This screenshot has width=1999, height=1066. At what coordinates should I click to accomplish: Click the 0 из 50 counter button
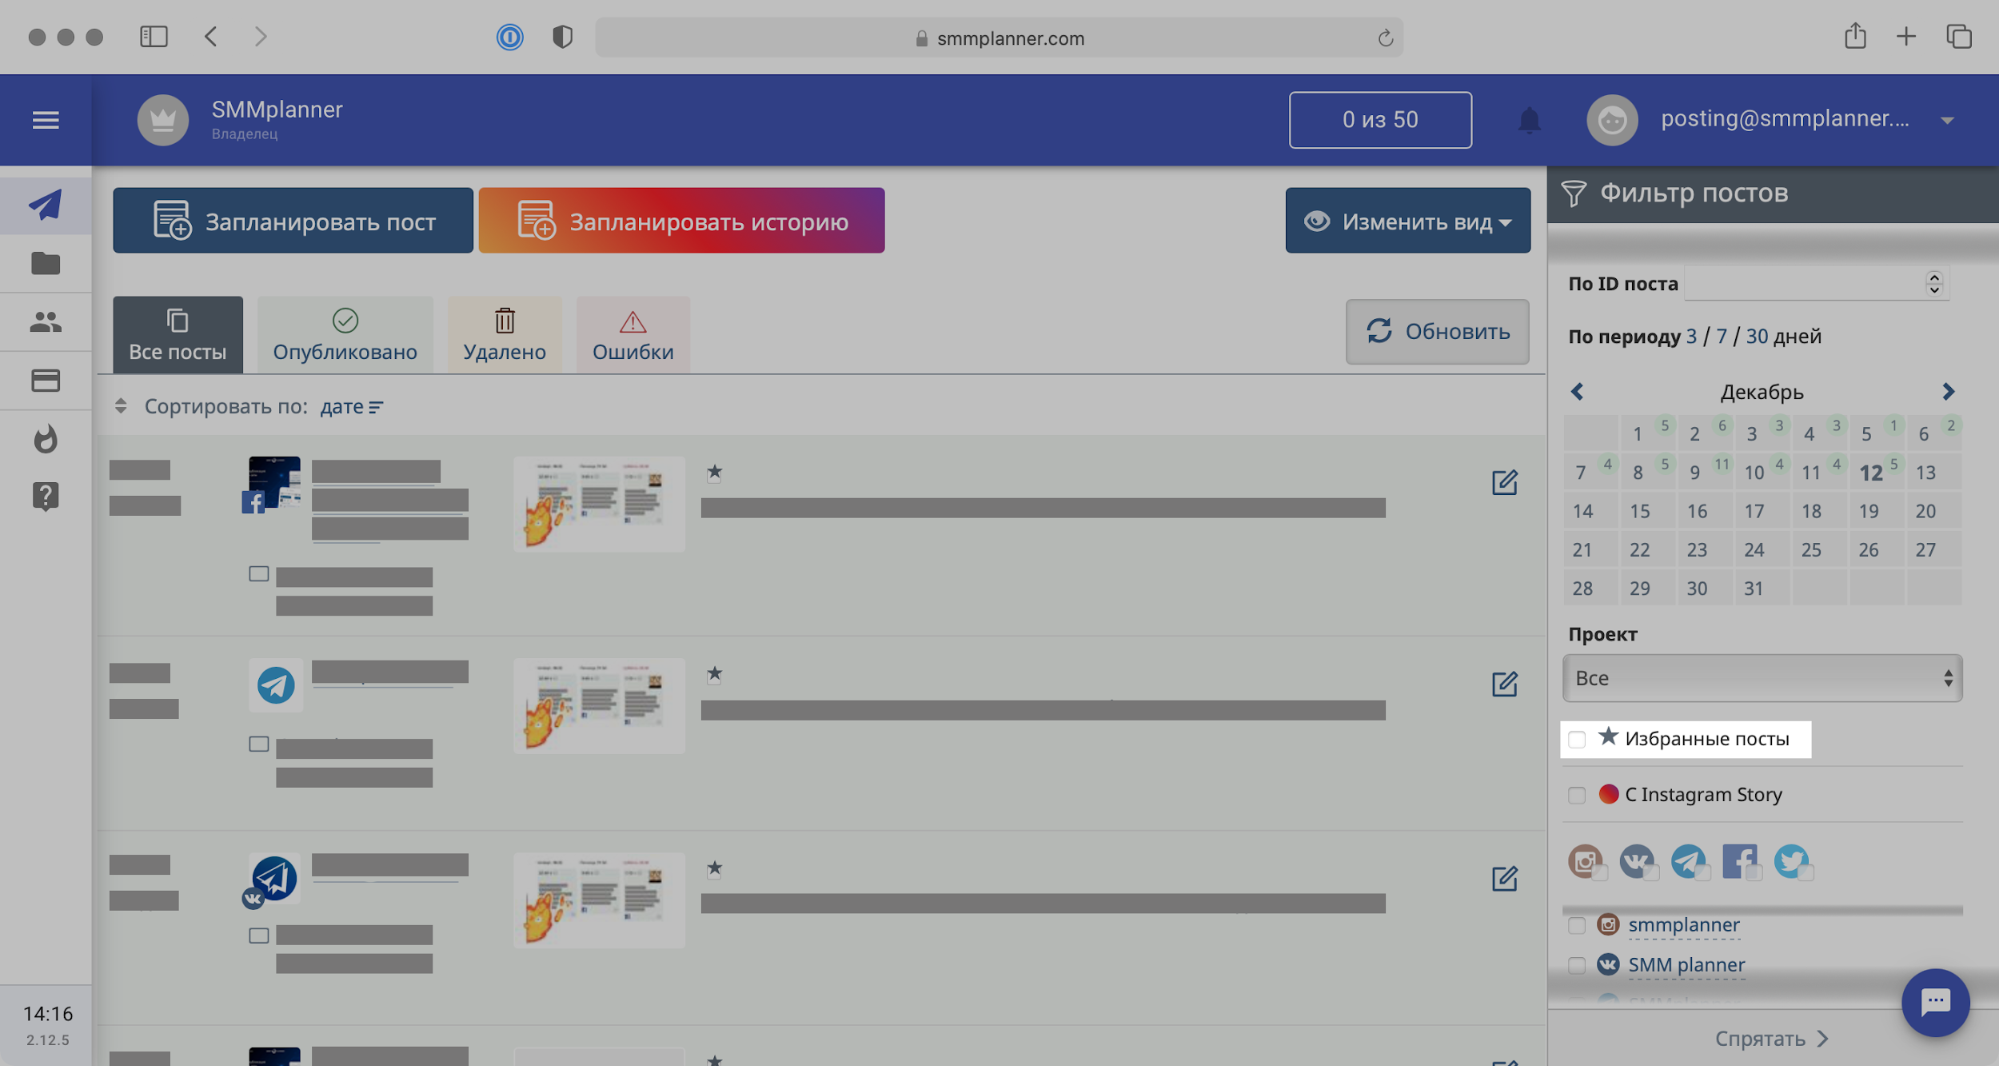(1380, 120)
